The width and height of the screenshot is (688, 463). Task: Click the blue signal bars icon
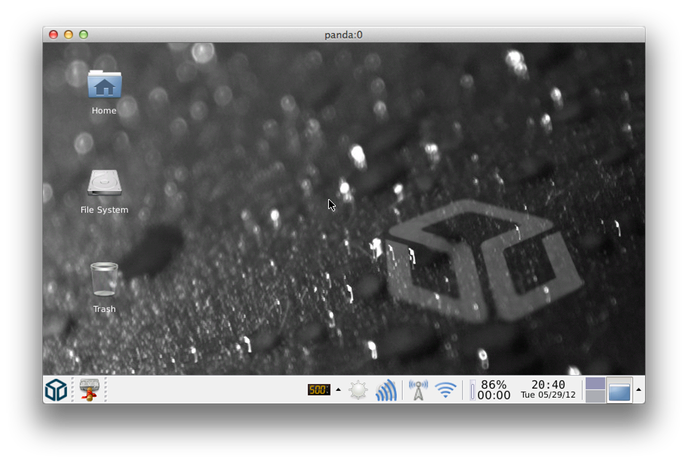[386, 390]
